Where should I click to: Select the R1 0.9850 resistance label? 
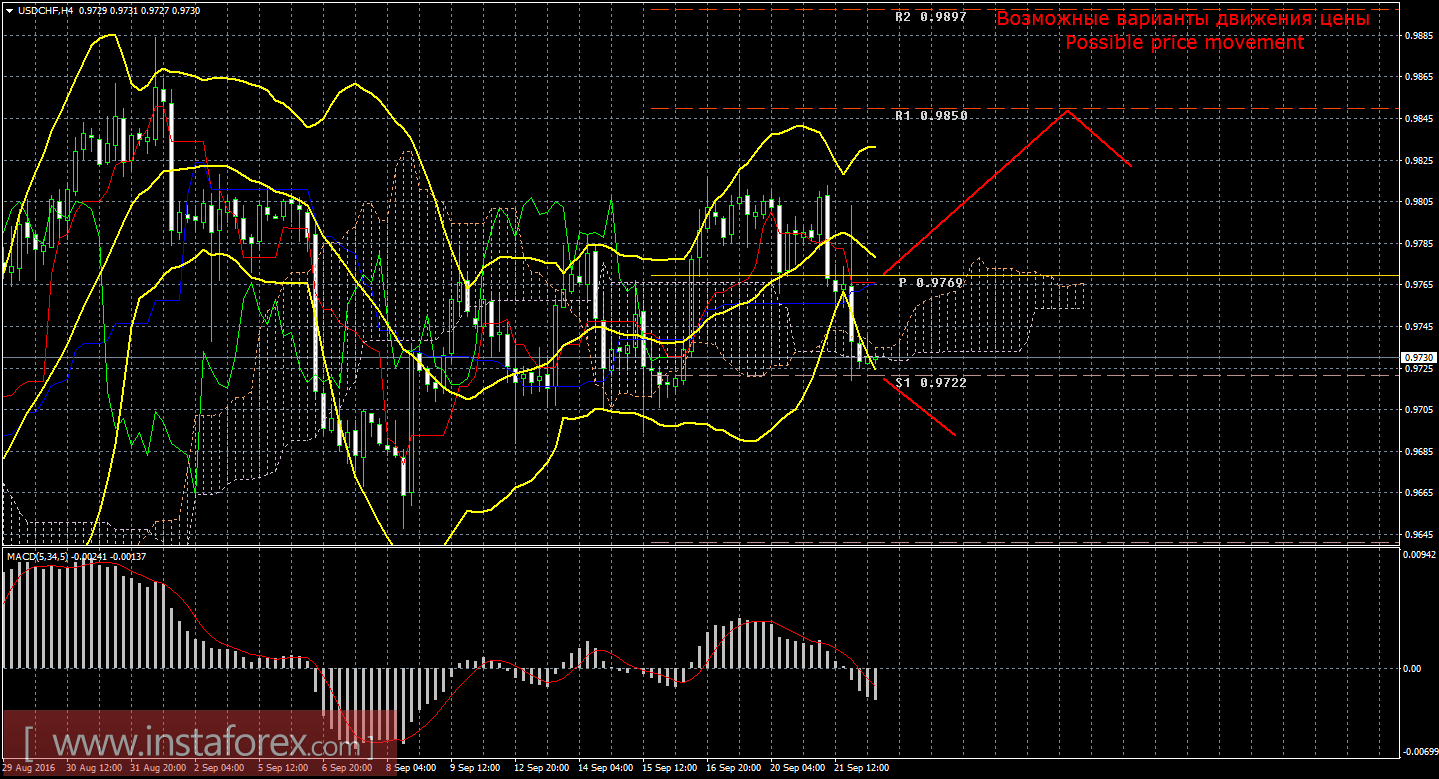(930, 116)
